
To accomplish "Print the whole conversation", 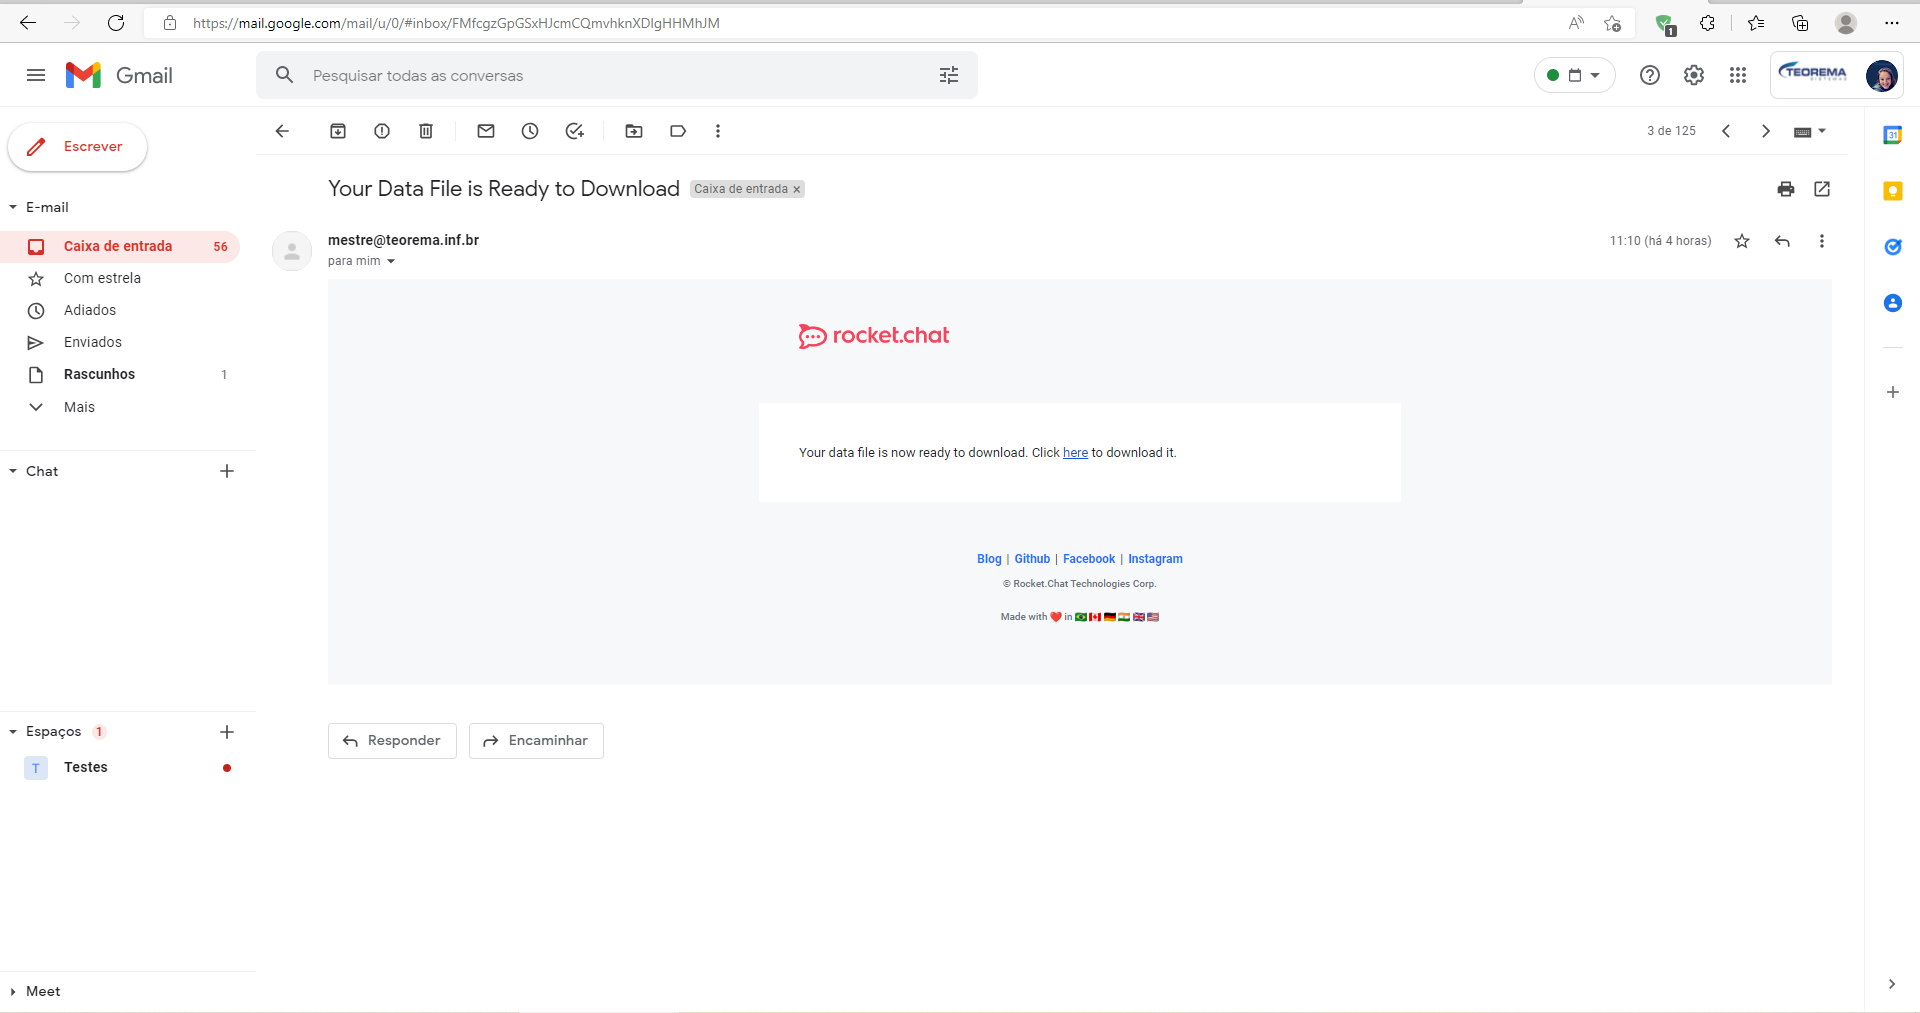I will [1786, 189].
